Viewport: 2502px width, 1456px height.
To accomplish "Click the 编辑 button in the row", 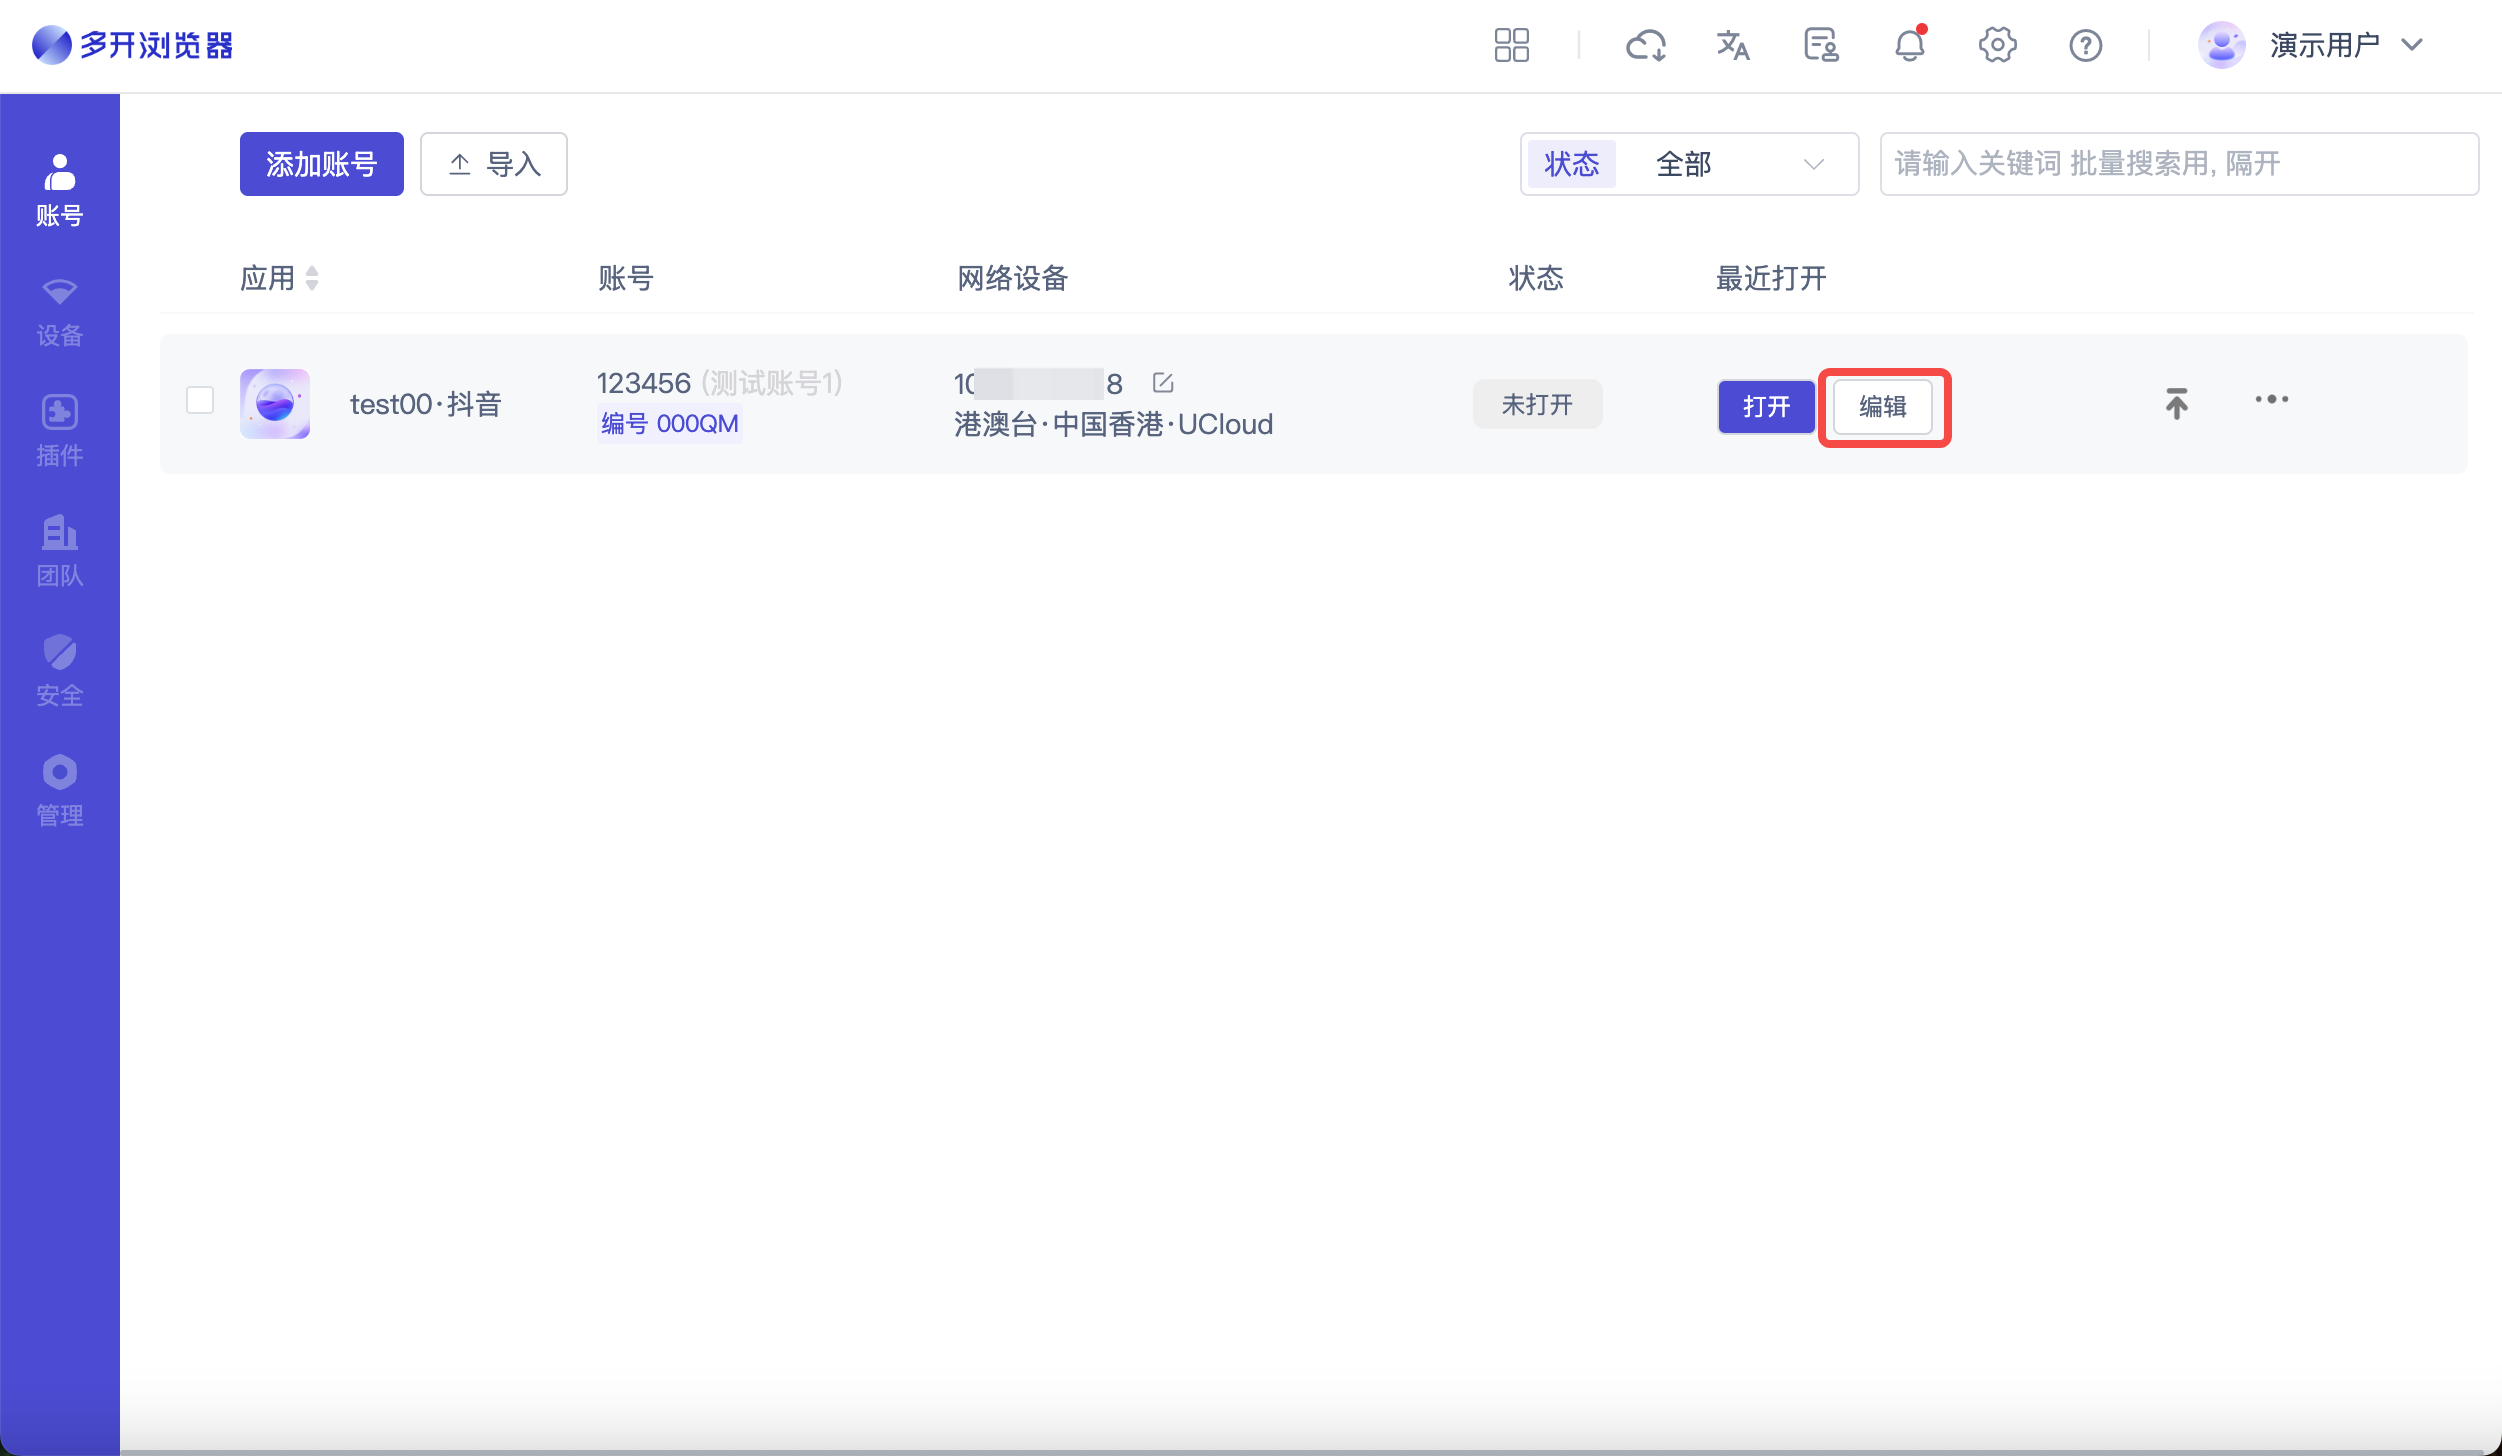I will pyautogui.click(x=1882, y=407).
